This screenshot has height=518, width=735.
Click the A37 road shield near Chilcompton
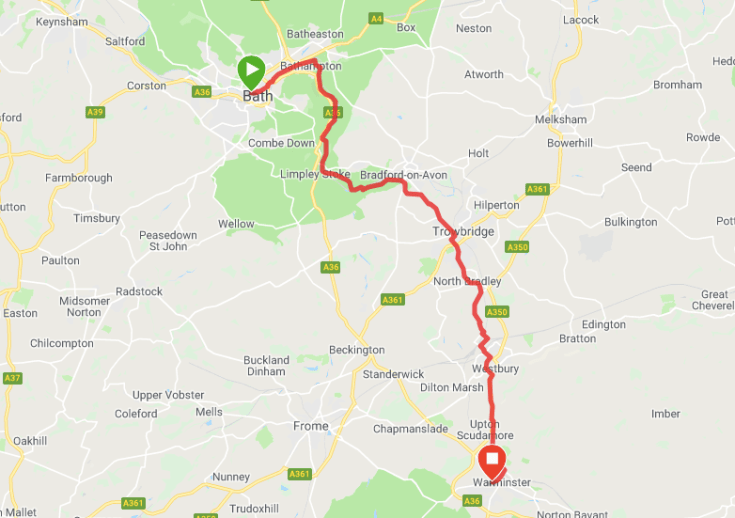coord(12,378)
